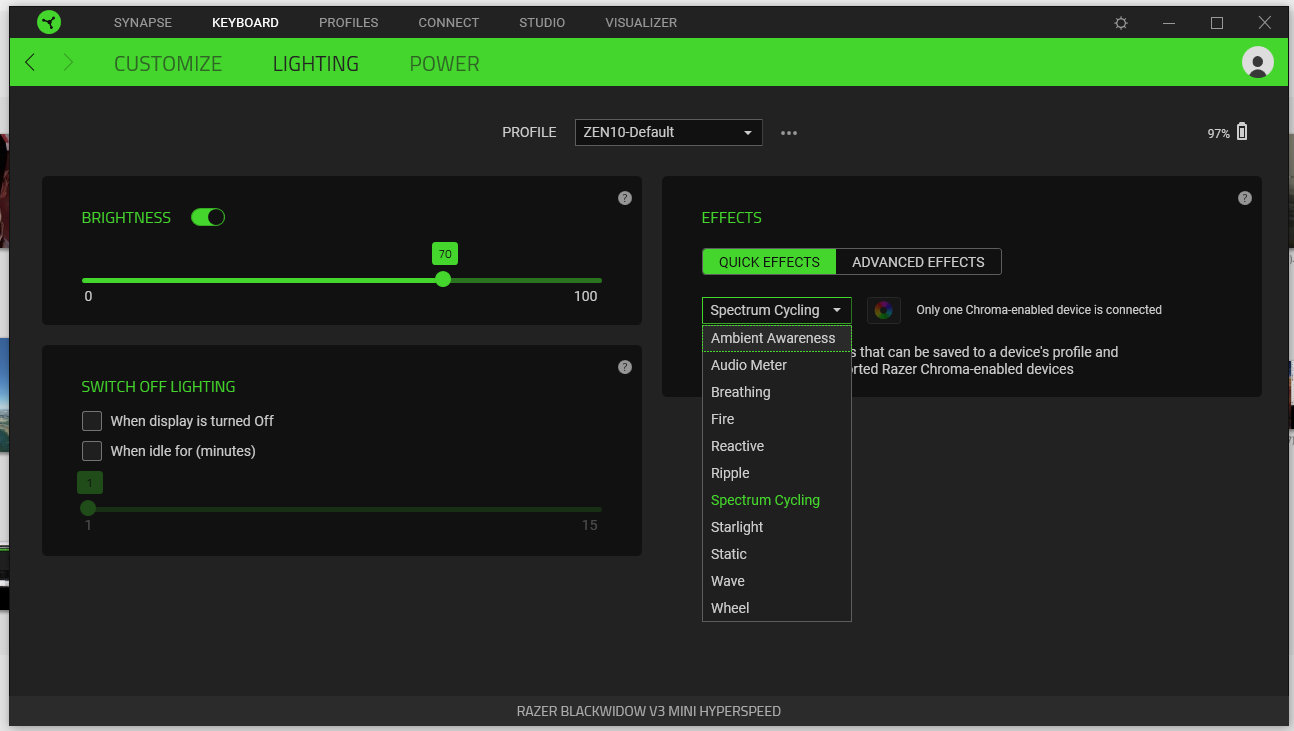This screenshot has width=1294, height=731.
Task: Pick the Ripple effect
Action: tap(776, 473)
